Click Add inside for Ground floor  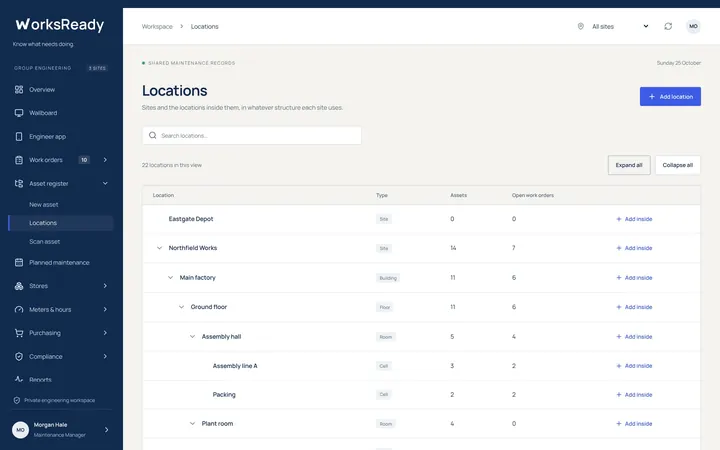634,307
